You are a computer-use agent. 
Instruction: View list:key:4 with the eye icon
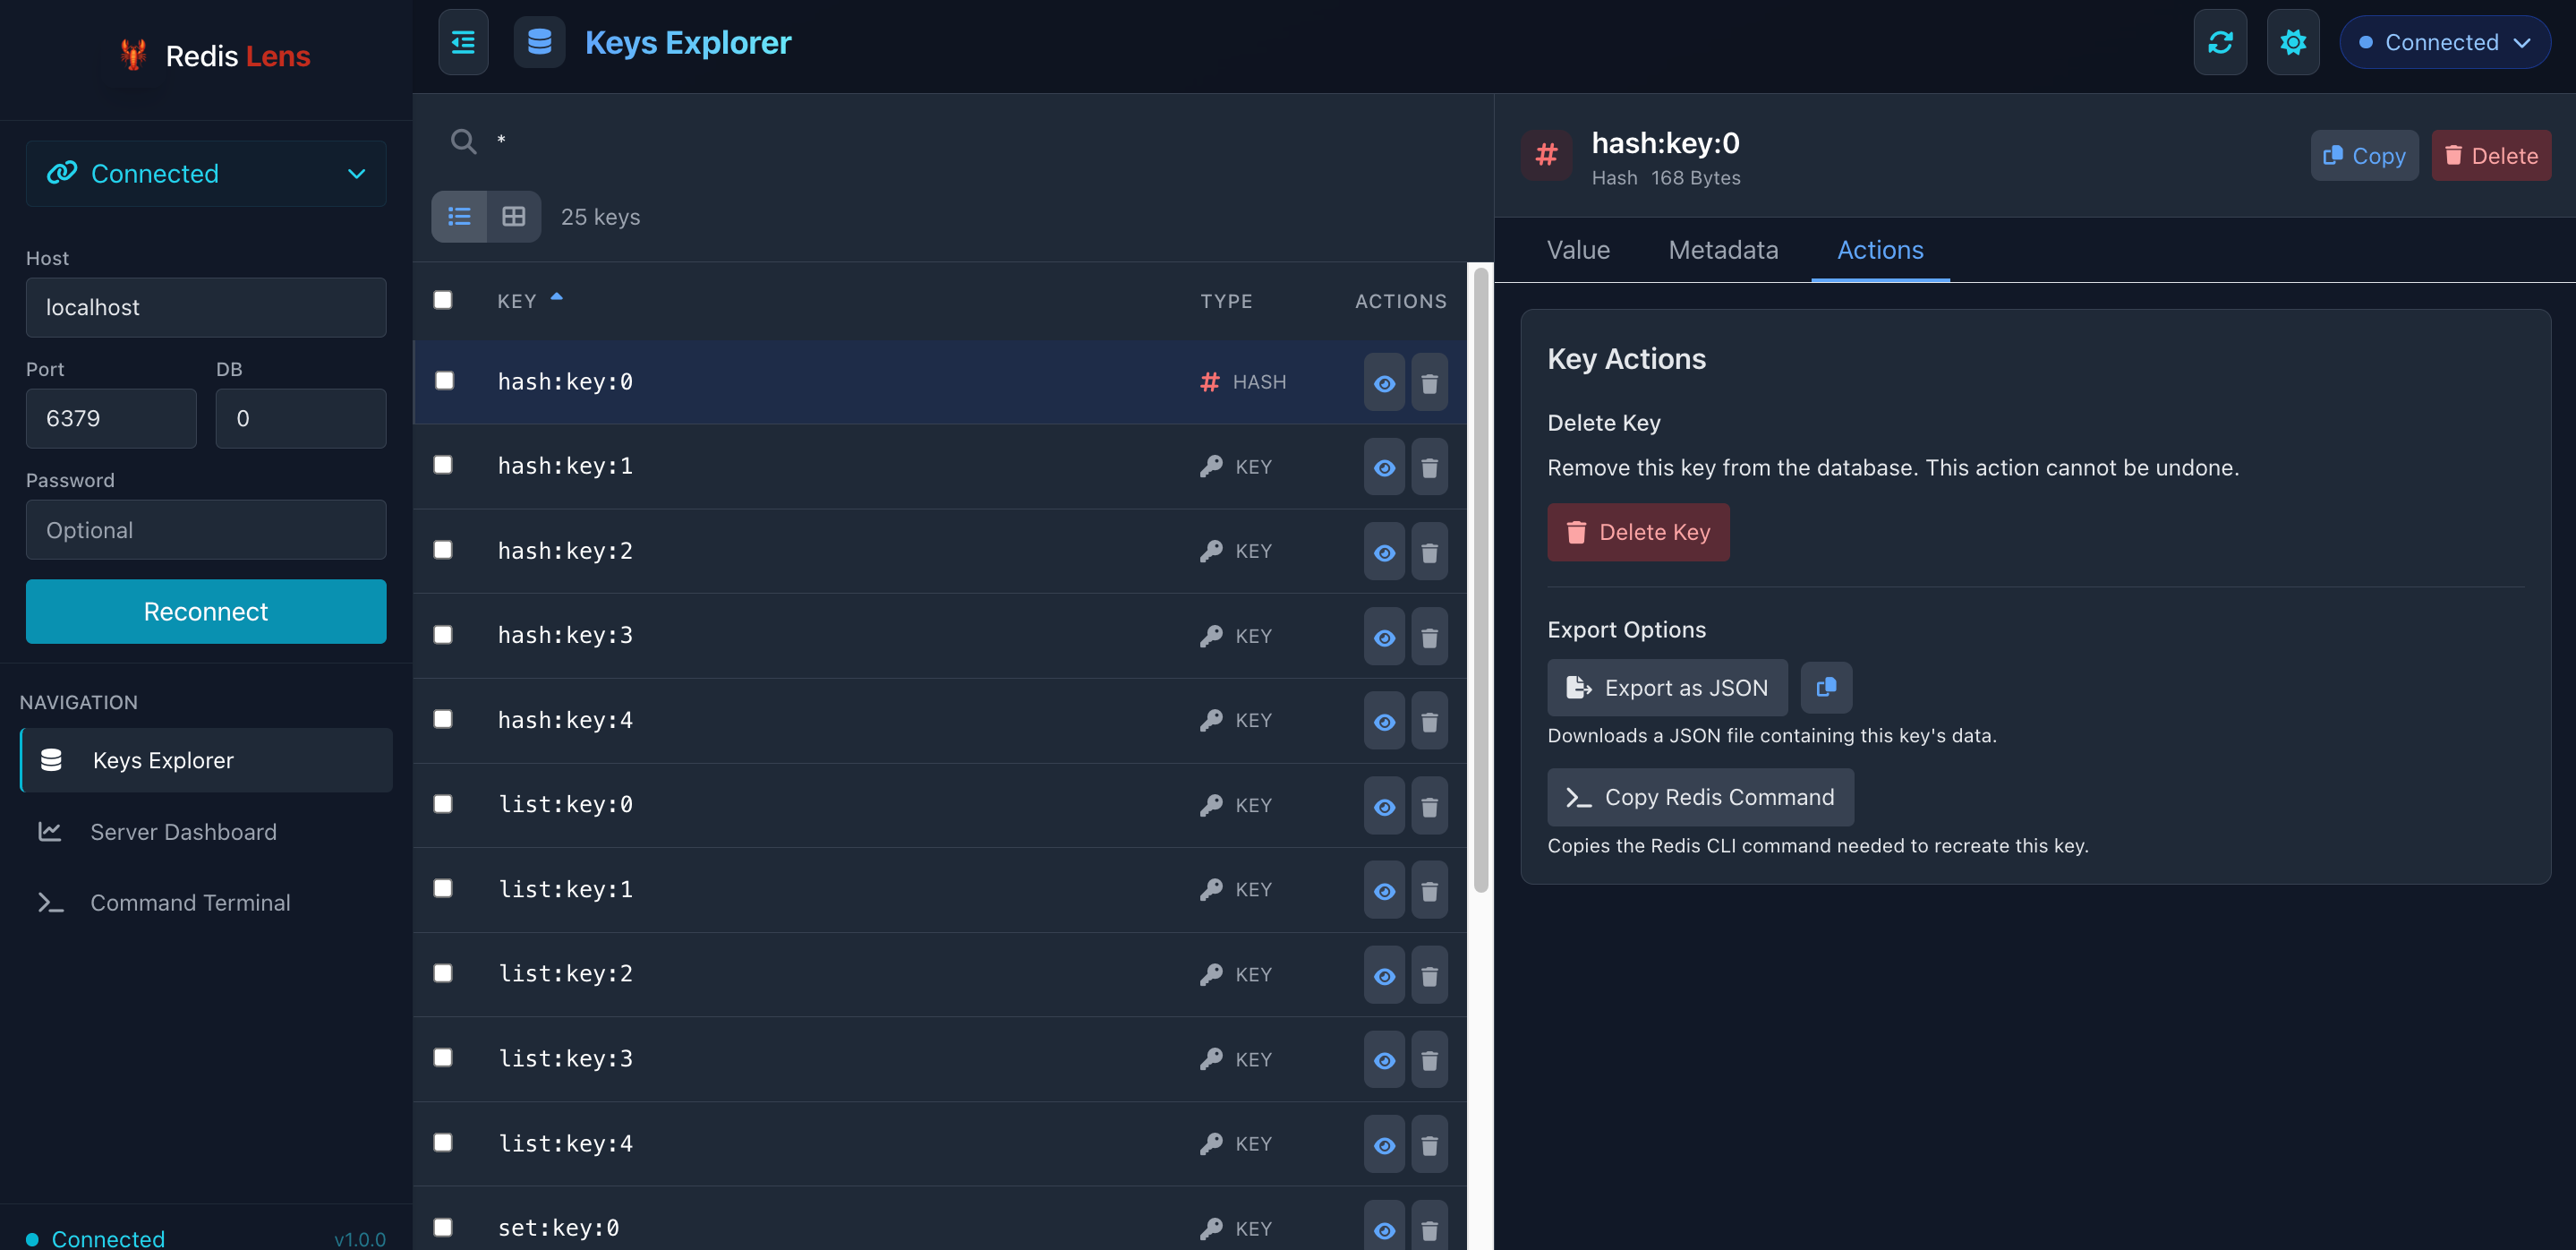click(1384, 1144)
